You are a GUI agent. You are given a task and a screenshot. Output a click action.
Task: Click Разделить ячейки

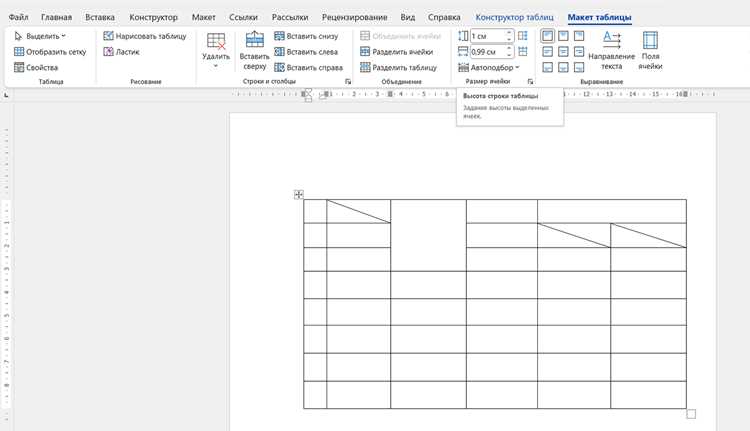[x=397, y=52]
